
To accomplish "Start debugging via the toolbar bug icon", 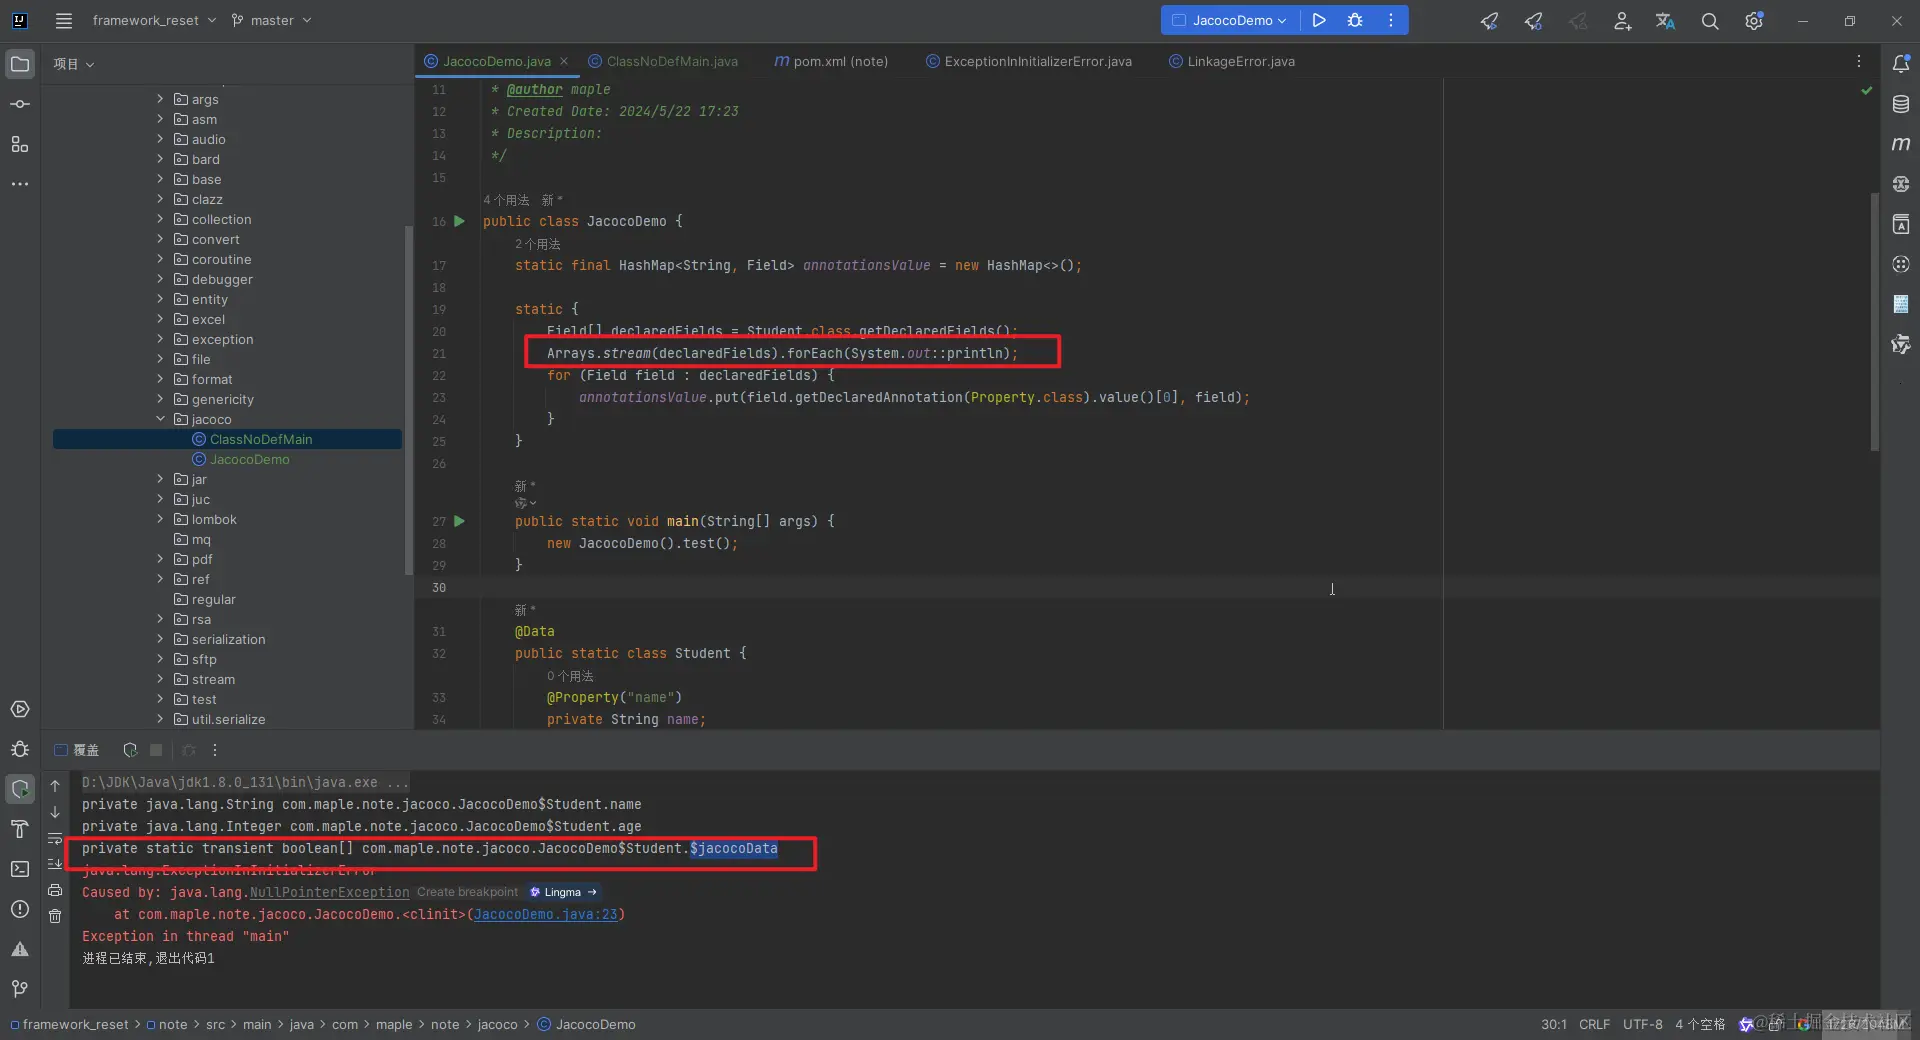I will (x=1355, y=20).
